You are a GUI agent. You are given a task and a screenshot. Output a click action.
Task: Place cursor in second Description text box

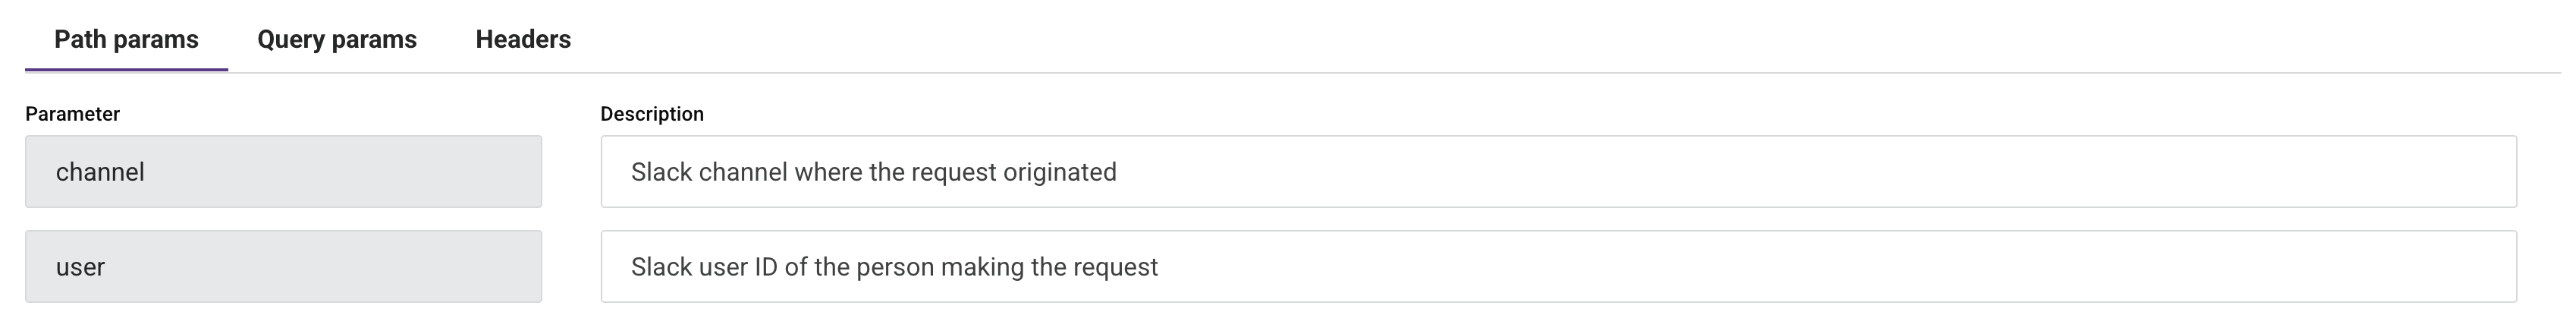pyautogui.click(x=1557, y=267)
